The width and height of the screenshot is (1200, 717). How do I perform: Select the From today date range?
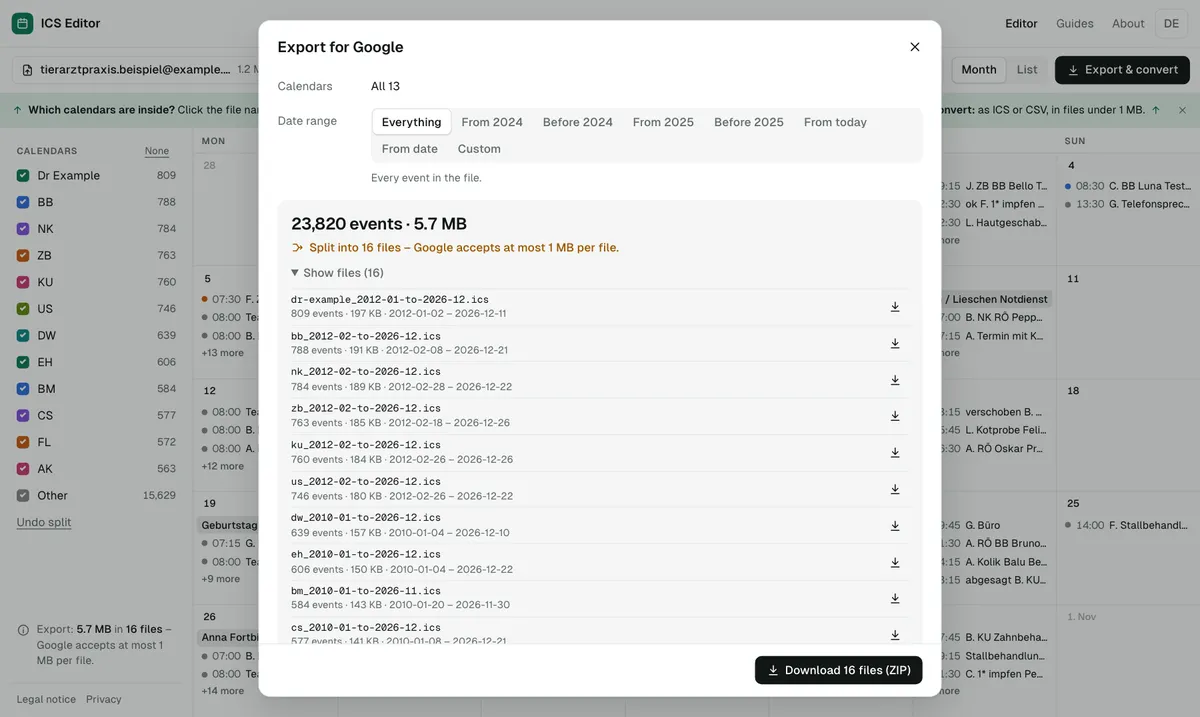pos(835,122)
